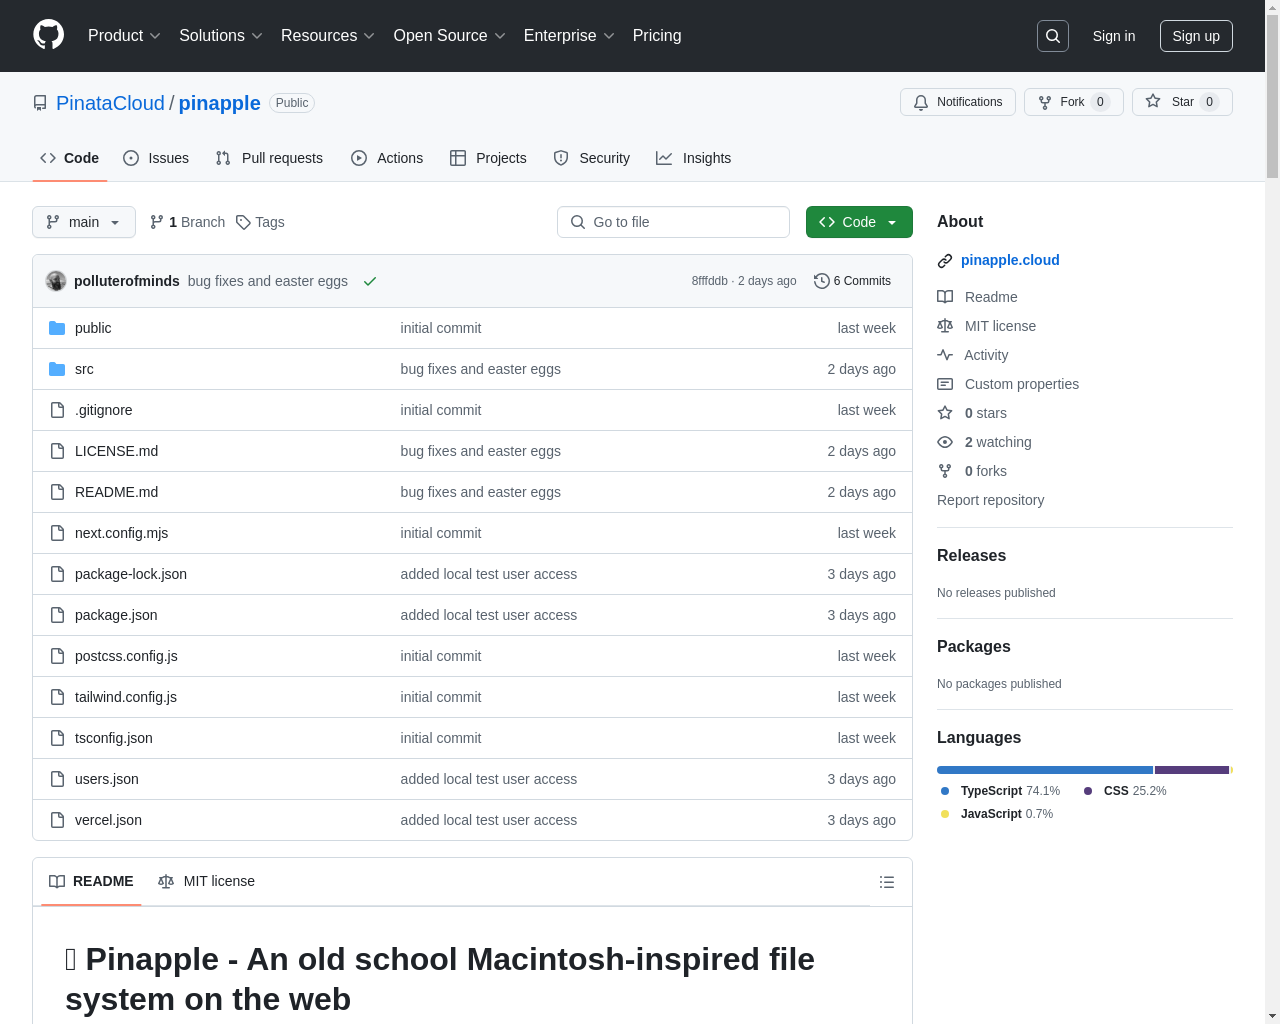Viewport: 1280px width, 1024px height.
Task: Open the Releases heading link
Action: (971, 555)
